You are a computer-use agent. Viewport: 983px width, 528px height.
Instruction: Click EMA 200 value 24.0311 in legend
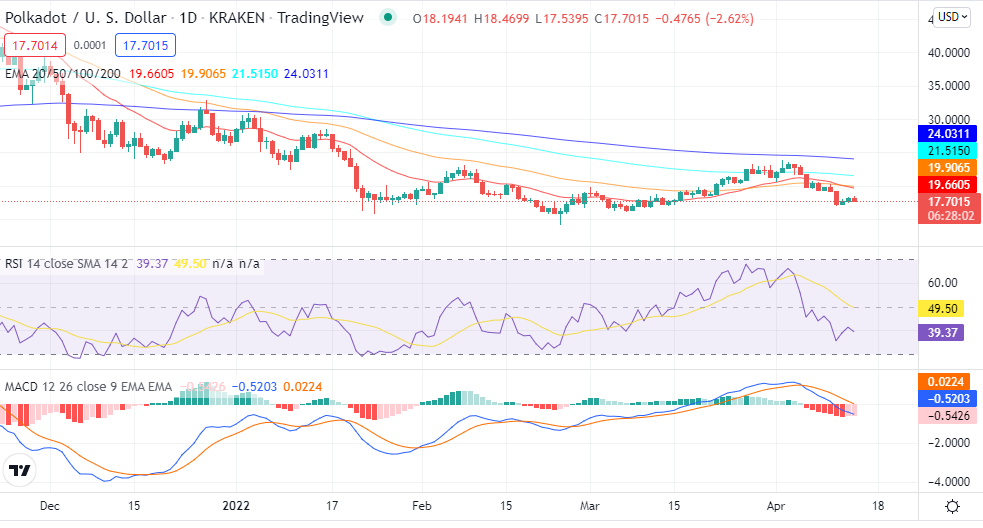point(306,73)
